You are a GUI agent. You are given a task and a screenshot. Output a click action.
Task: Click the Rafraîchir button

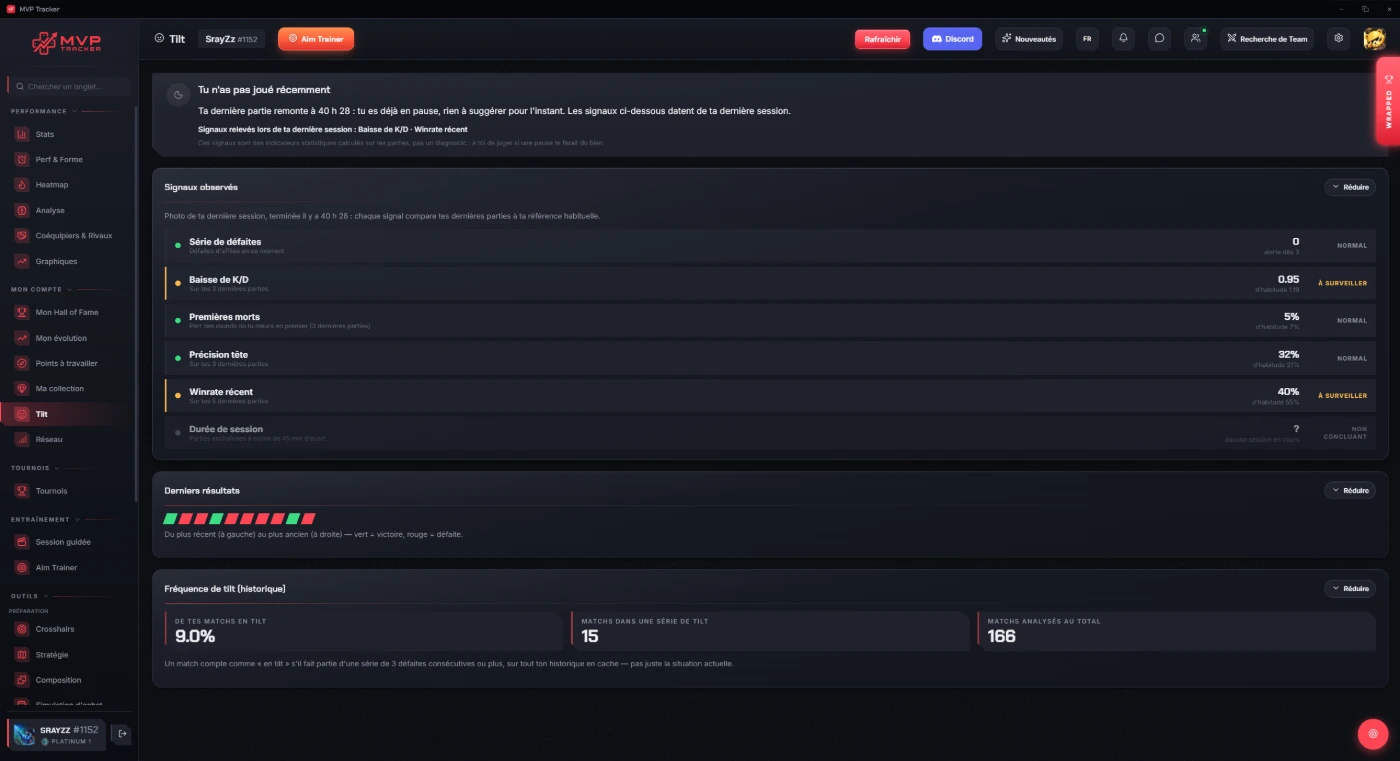[882, 39]
